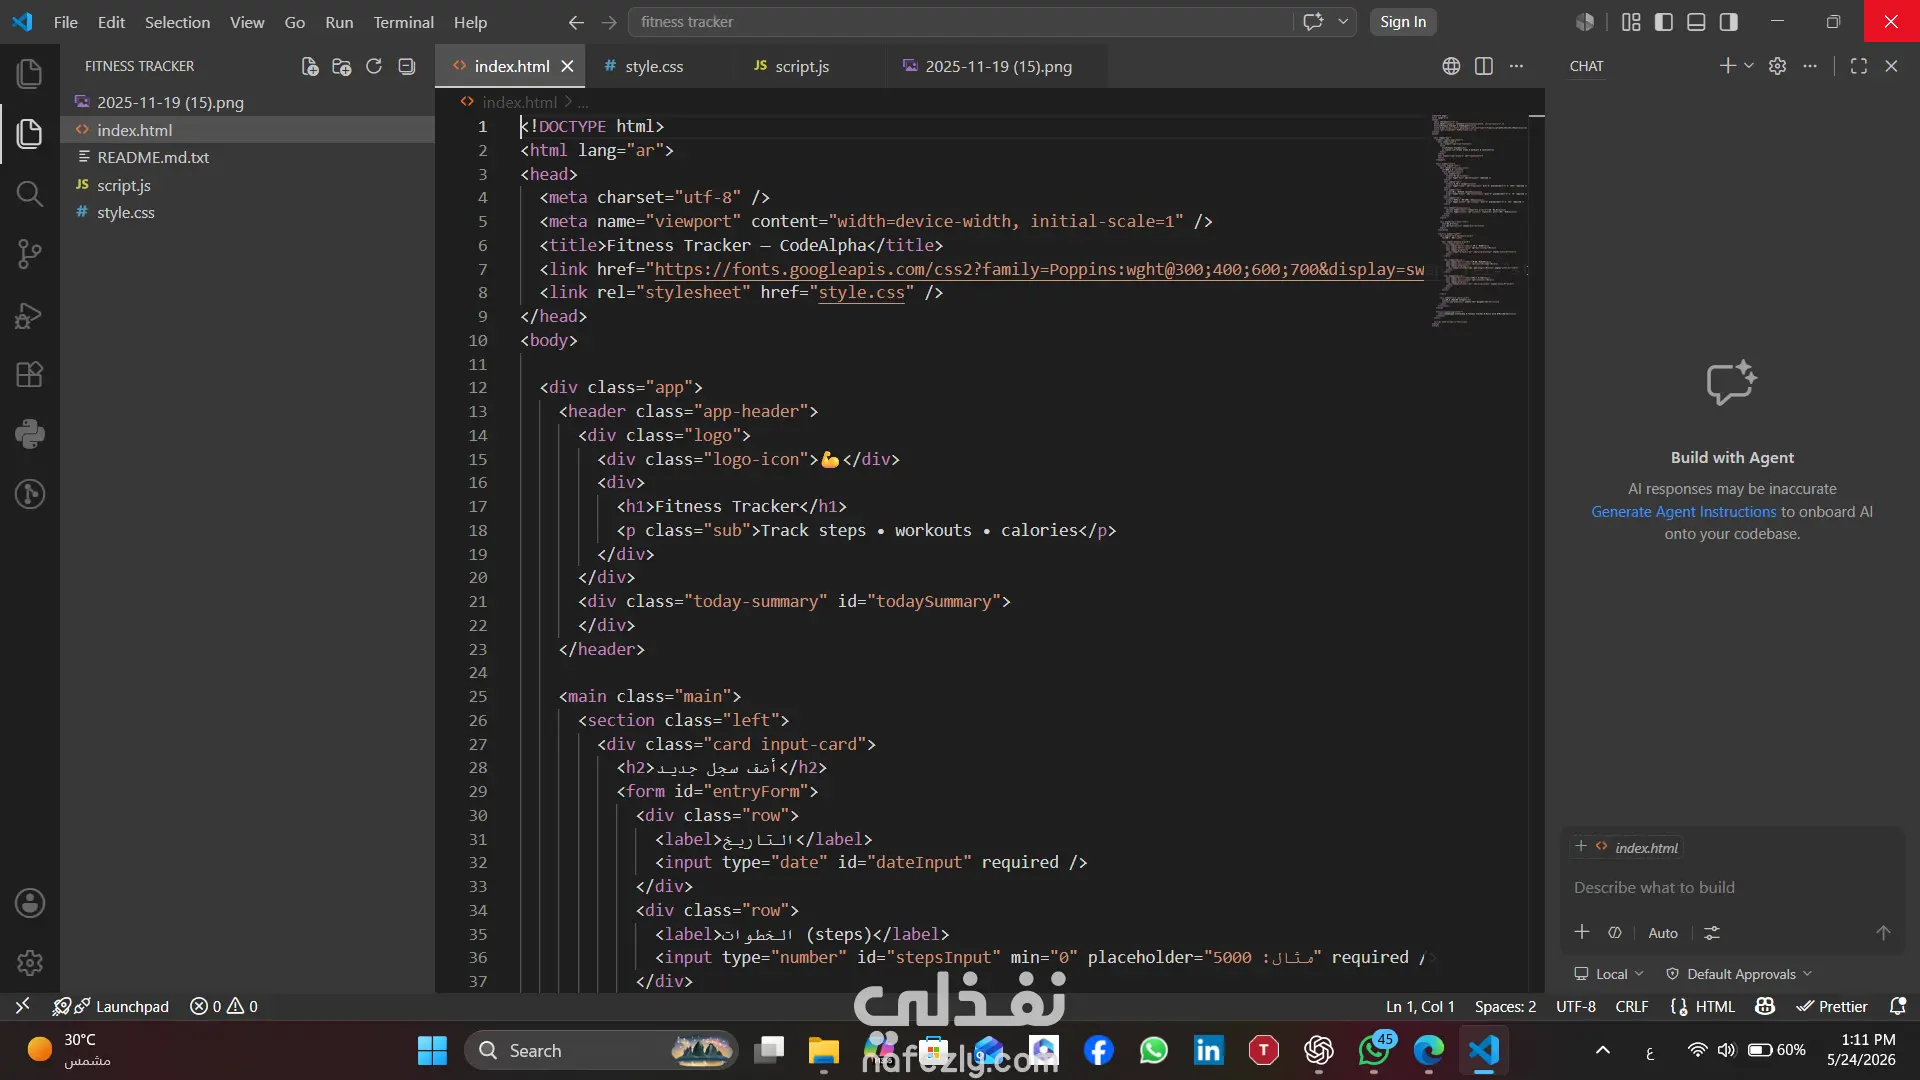The image size is (1920, 1080).
Task: Open the Local session target dropdown
Action: (1609, 974)
